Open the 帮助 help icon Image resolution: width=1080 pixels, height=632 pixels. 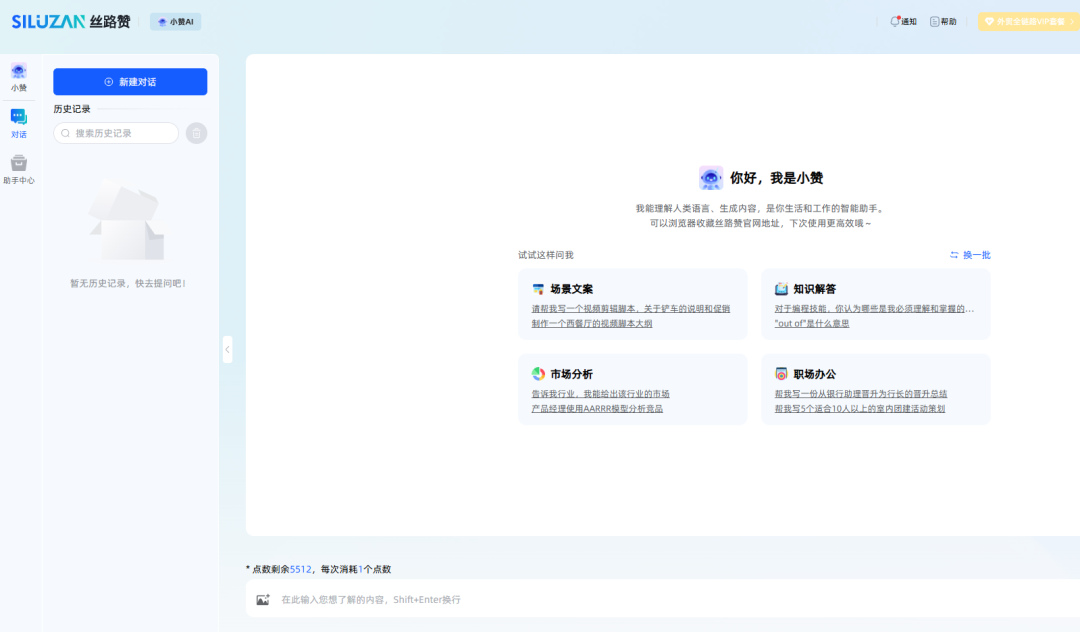936,20
